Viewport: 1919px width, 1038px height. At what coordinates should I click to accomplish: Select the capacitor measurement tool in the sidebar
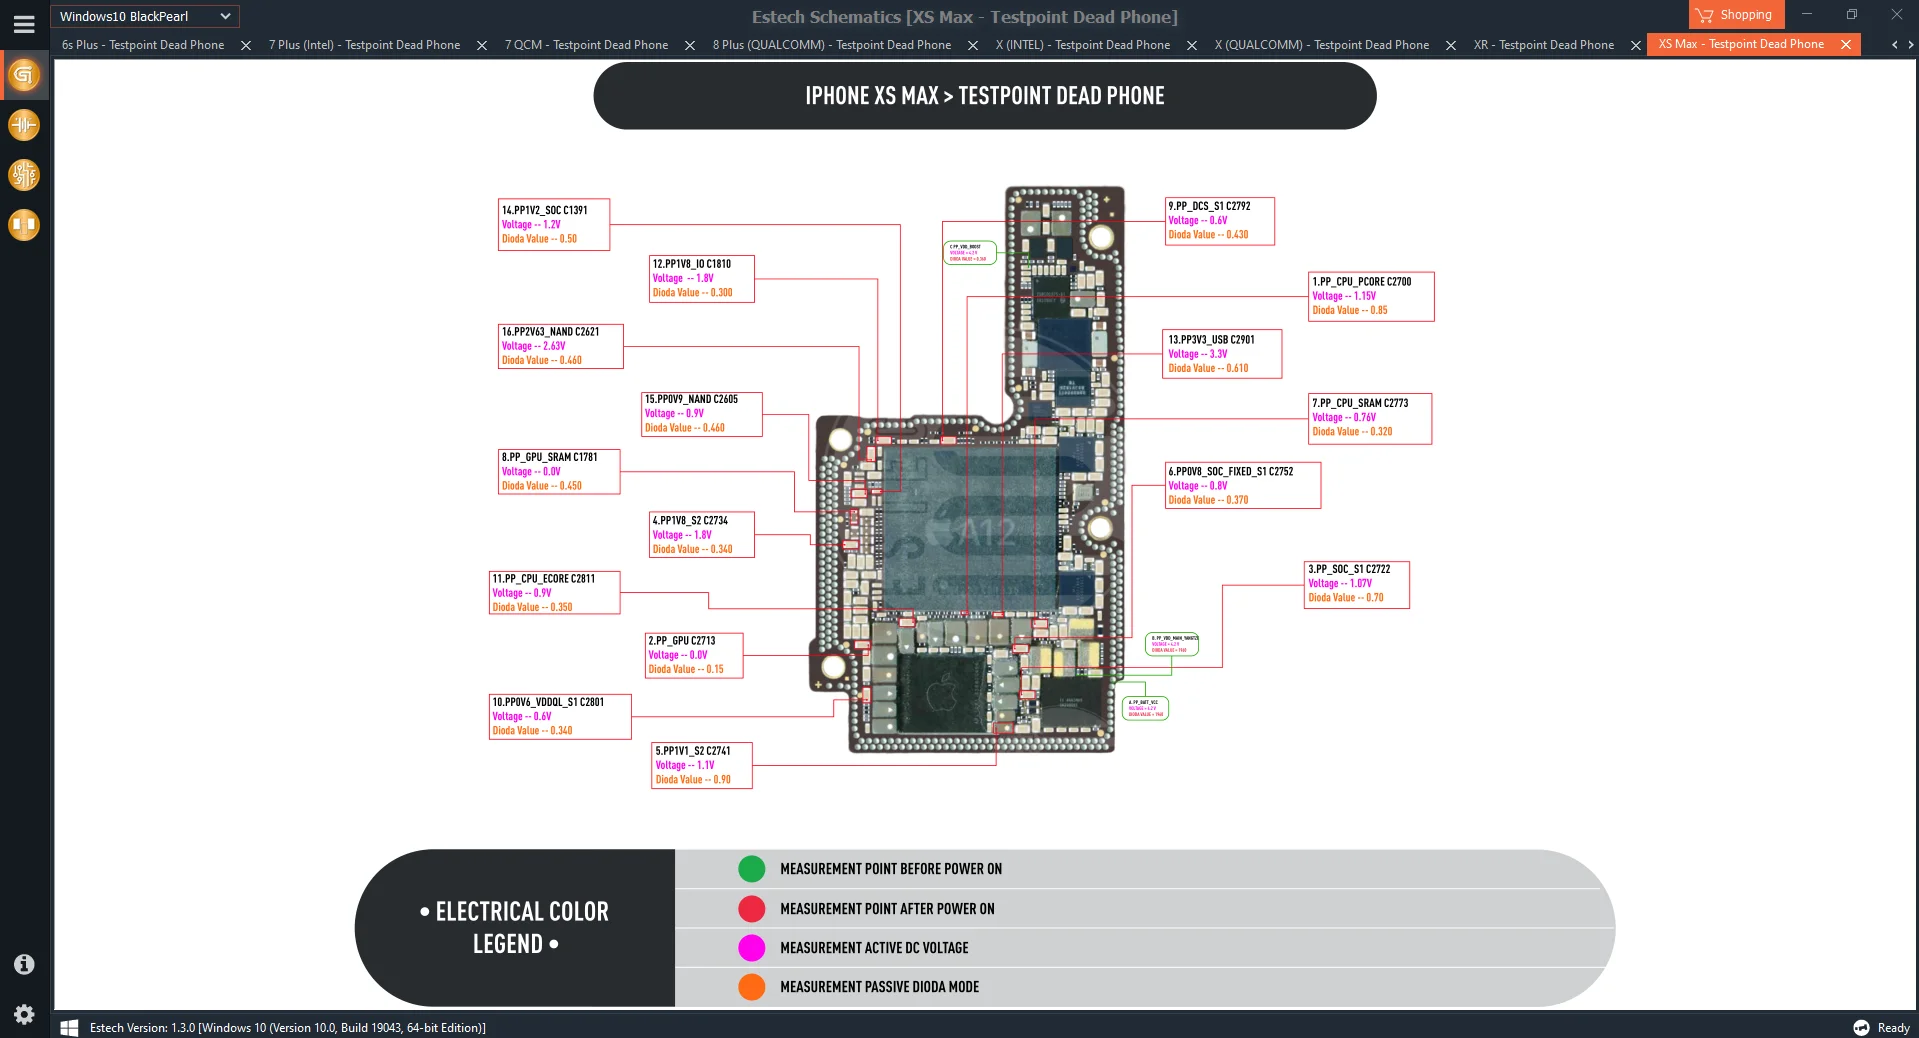[x=24, y=125]
